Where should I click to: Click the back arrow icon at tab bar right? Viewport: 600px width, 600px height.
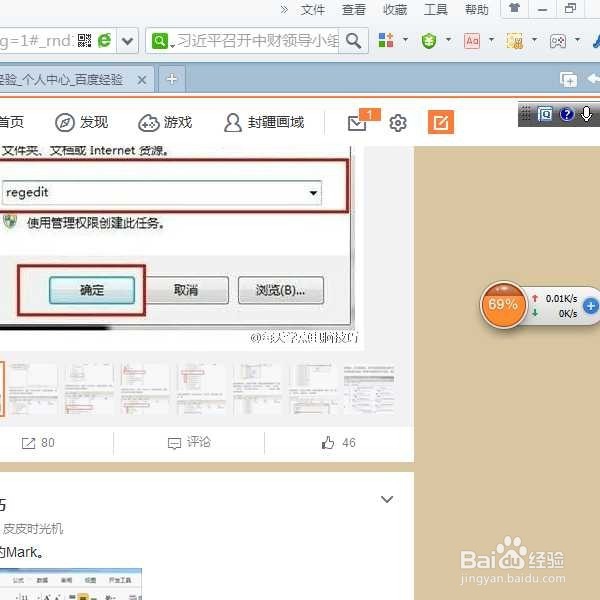[593, 79]
